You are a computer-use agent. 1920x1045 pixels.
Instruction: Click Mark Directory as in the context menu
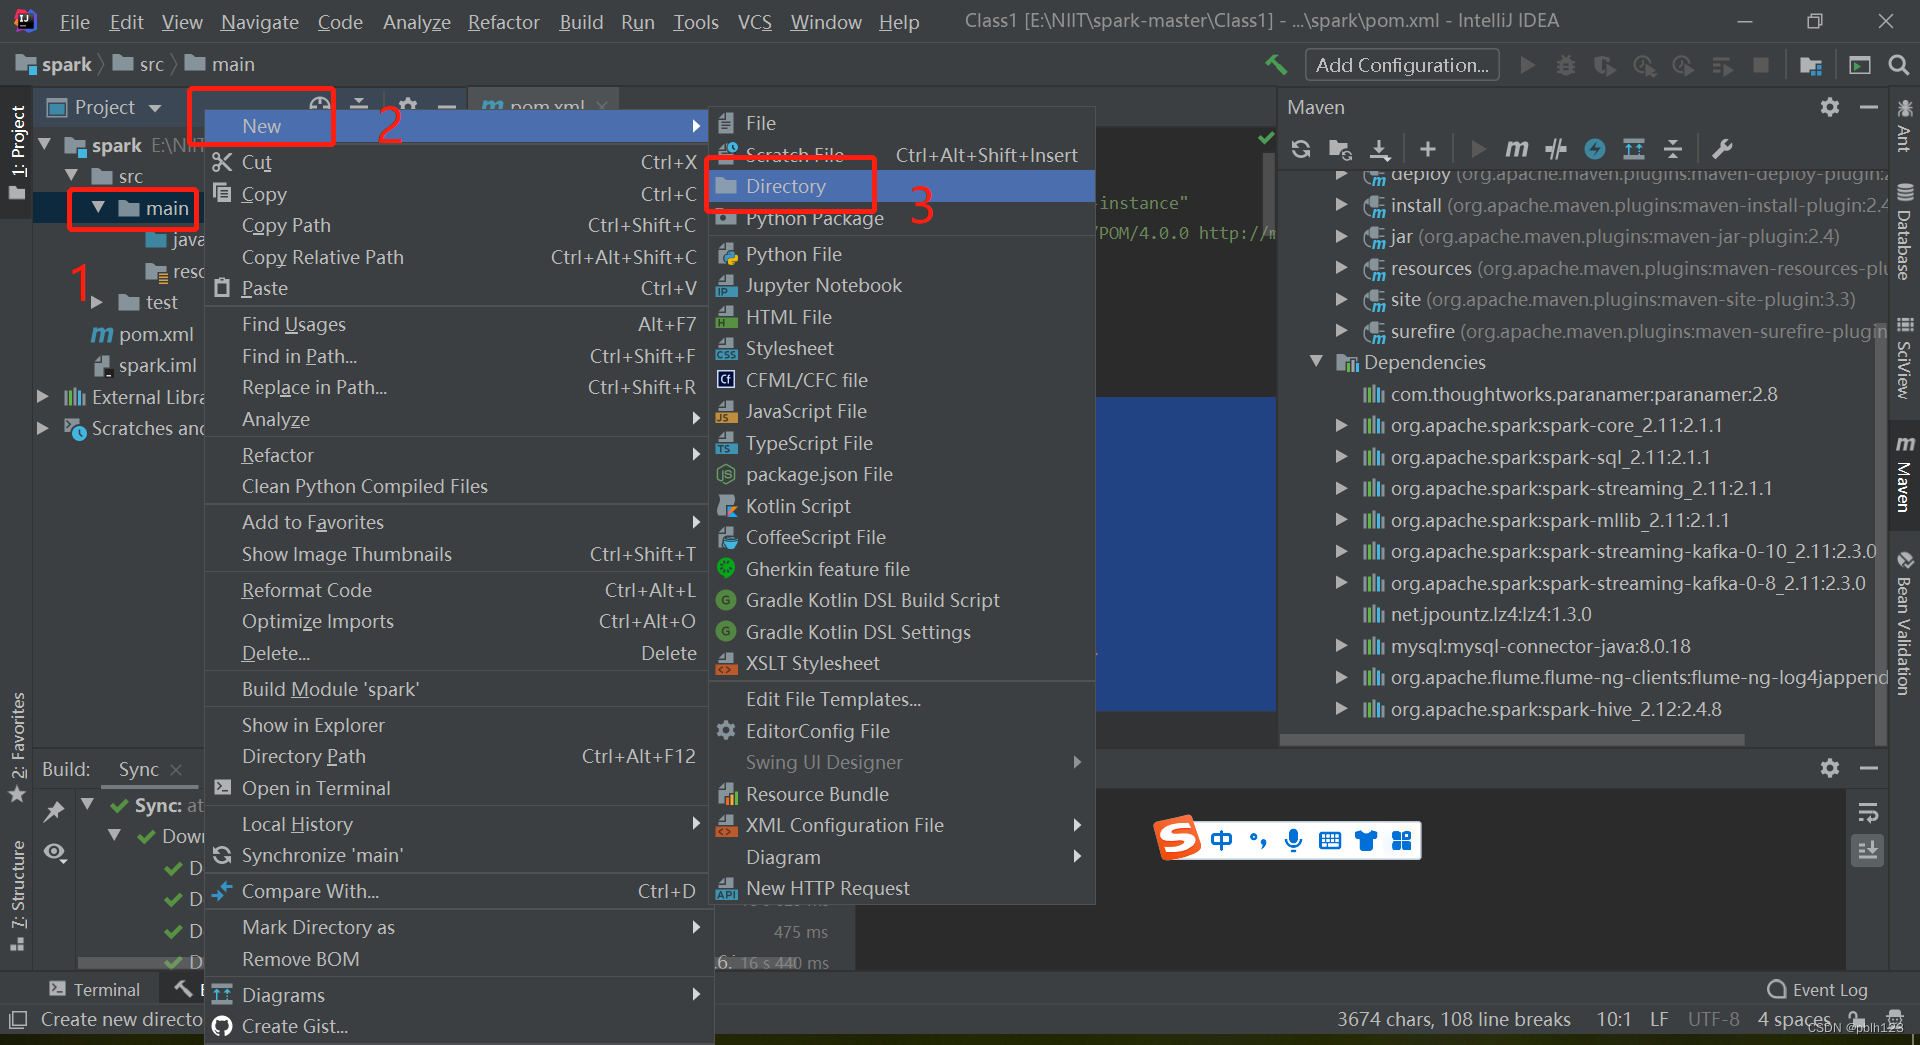[456, 927]
